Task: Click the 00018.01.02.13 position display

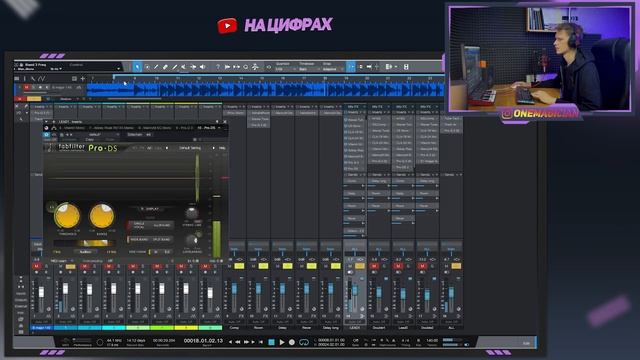Action: point(203,340)
